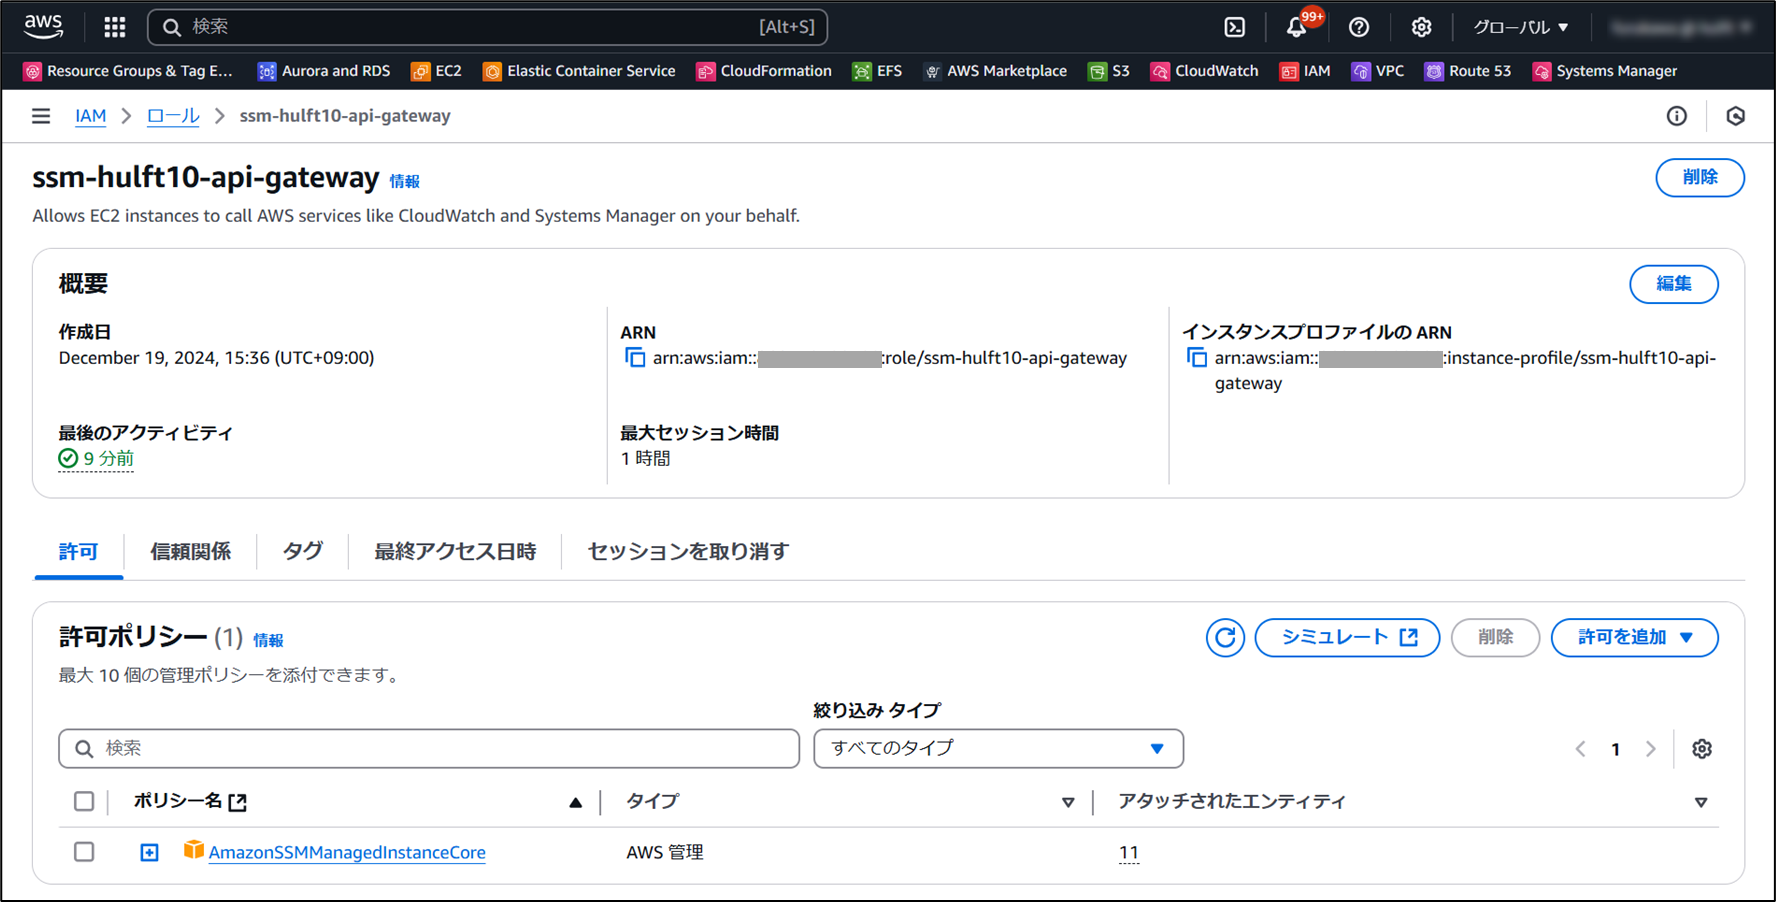Screen dimensions: 1776x902
Task: Go to ロール breadcrumb link
Action: tap(173, 116)
